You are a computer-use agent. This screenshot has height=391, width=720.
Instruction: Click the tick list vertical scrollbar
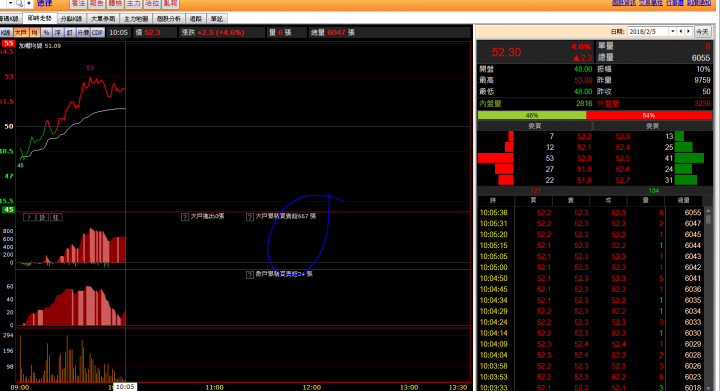tap(709, 298)
